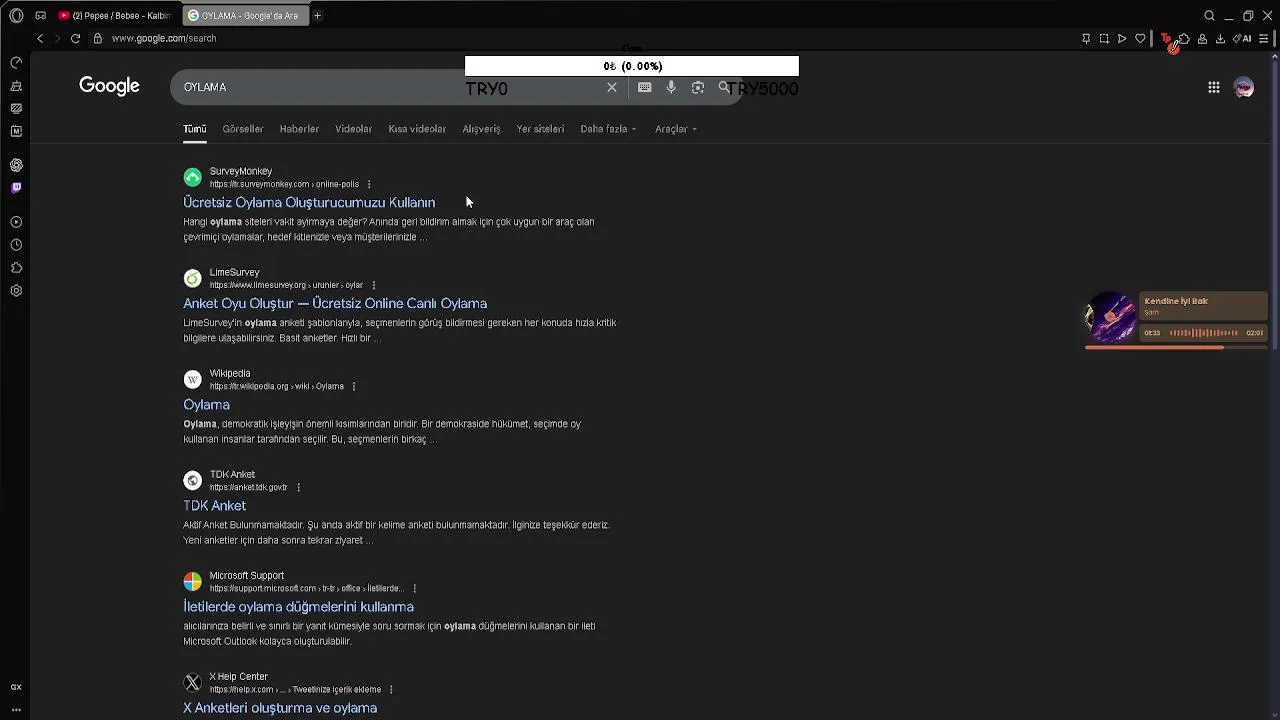The image size is (1280, 720).
Task: Open the Easy Setup sliders icon
Action: point(1264,39)
